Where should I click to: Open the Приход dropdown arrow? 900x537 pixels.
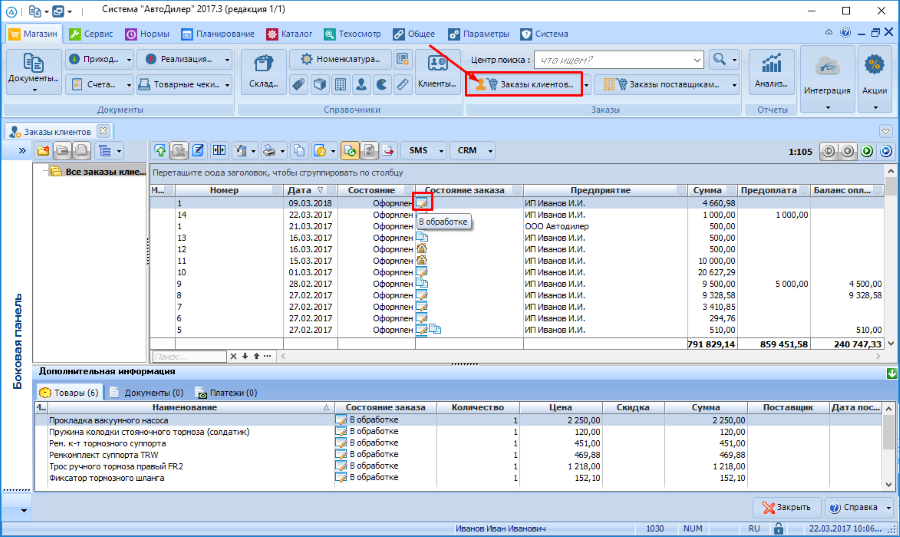pyautogui.click(x=129, y=60)
